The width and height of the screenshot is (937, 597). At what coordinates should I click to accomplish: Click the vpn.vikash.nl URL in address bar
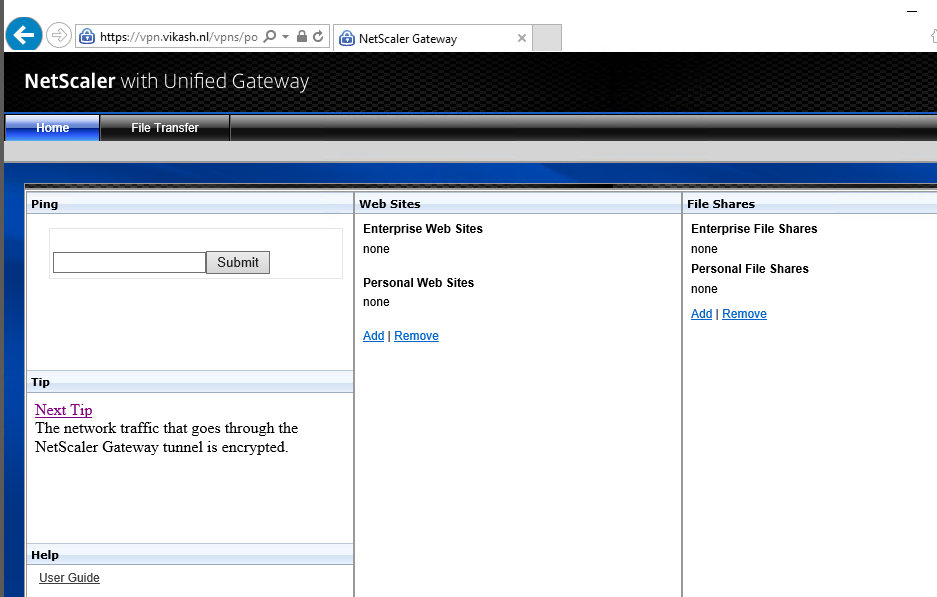point(179,37)
